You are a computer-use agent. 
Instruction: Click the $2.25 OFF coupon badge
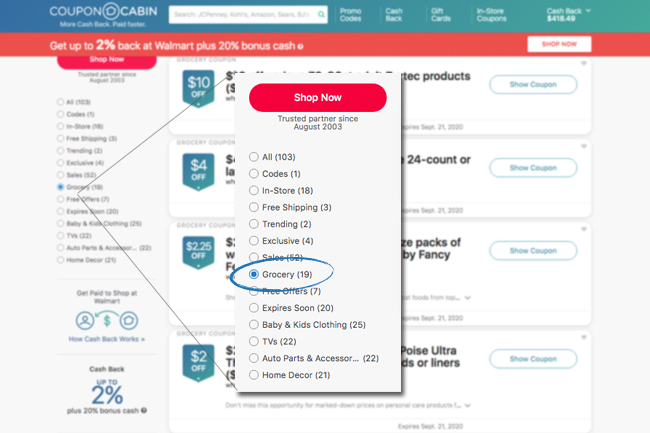pyautogui.click(x=199, y=252)
